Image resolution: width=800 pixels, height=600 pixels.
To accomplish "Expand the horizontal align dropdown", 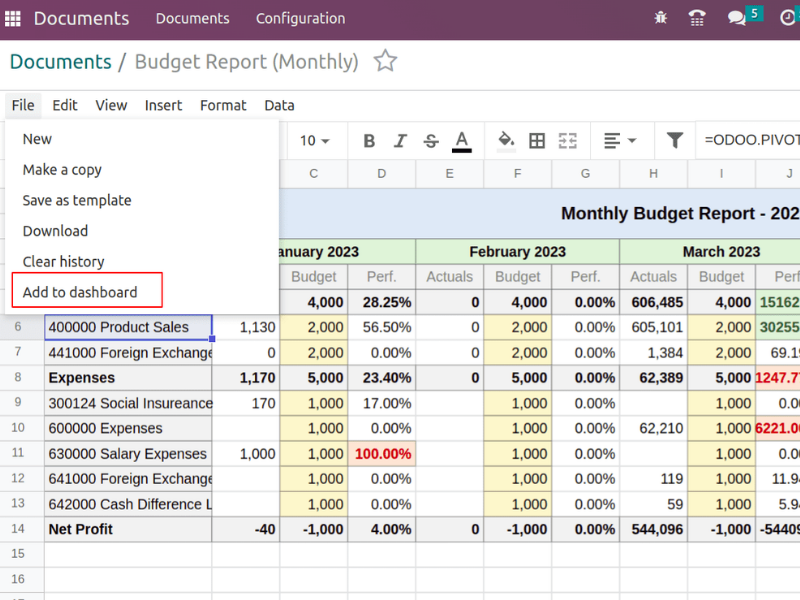I will pyautogui.click(x=620, y=141).
